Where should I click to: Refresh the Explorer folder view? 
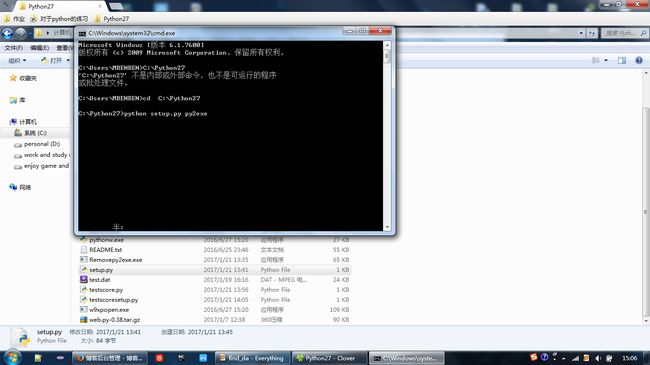point(592,33)
